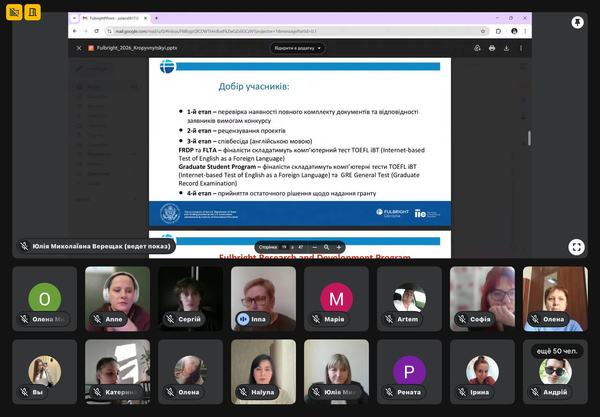Click Марія's participant tile with M avatar
This screenshot has height=417, width=600.
click(337, 298)
